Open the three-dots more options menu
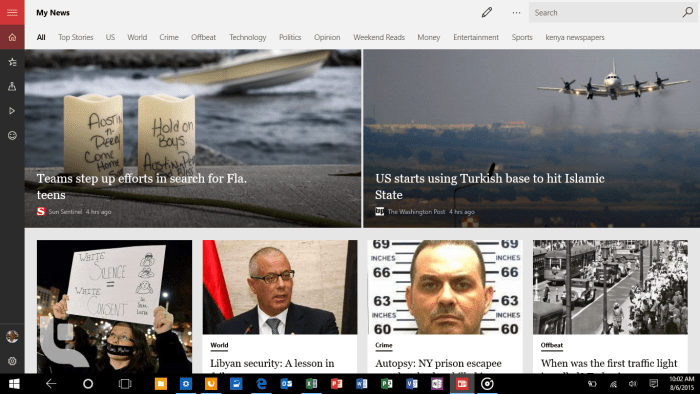This screenshot has height=394, width=700. [x=516, y=12]
